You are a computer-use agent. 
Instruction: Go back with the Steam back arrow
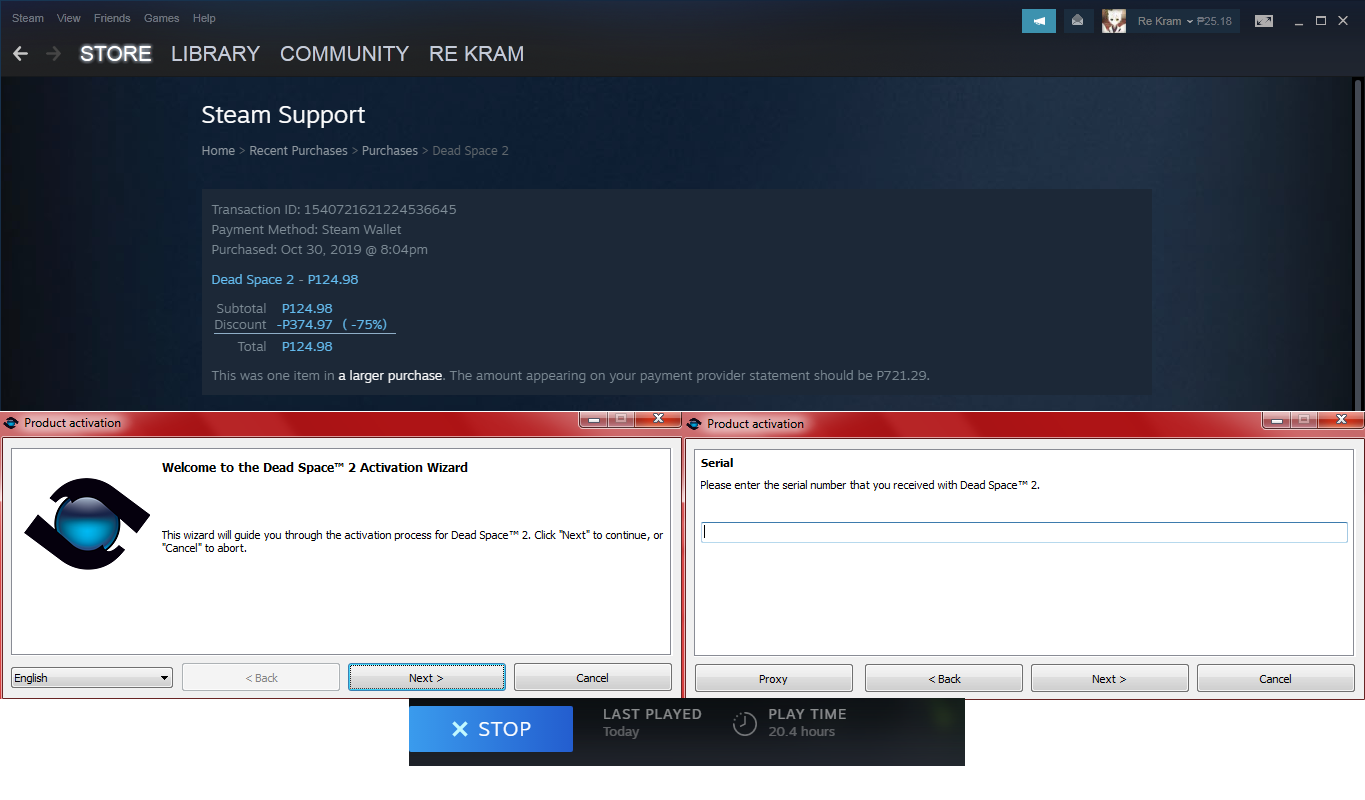tap(20, 54)
